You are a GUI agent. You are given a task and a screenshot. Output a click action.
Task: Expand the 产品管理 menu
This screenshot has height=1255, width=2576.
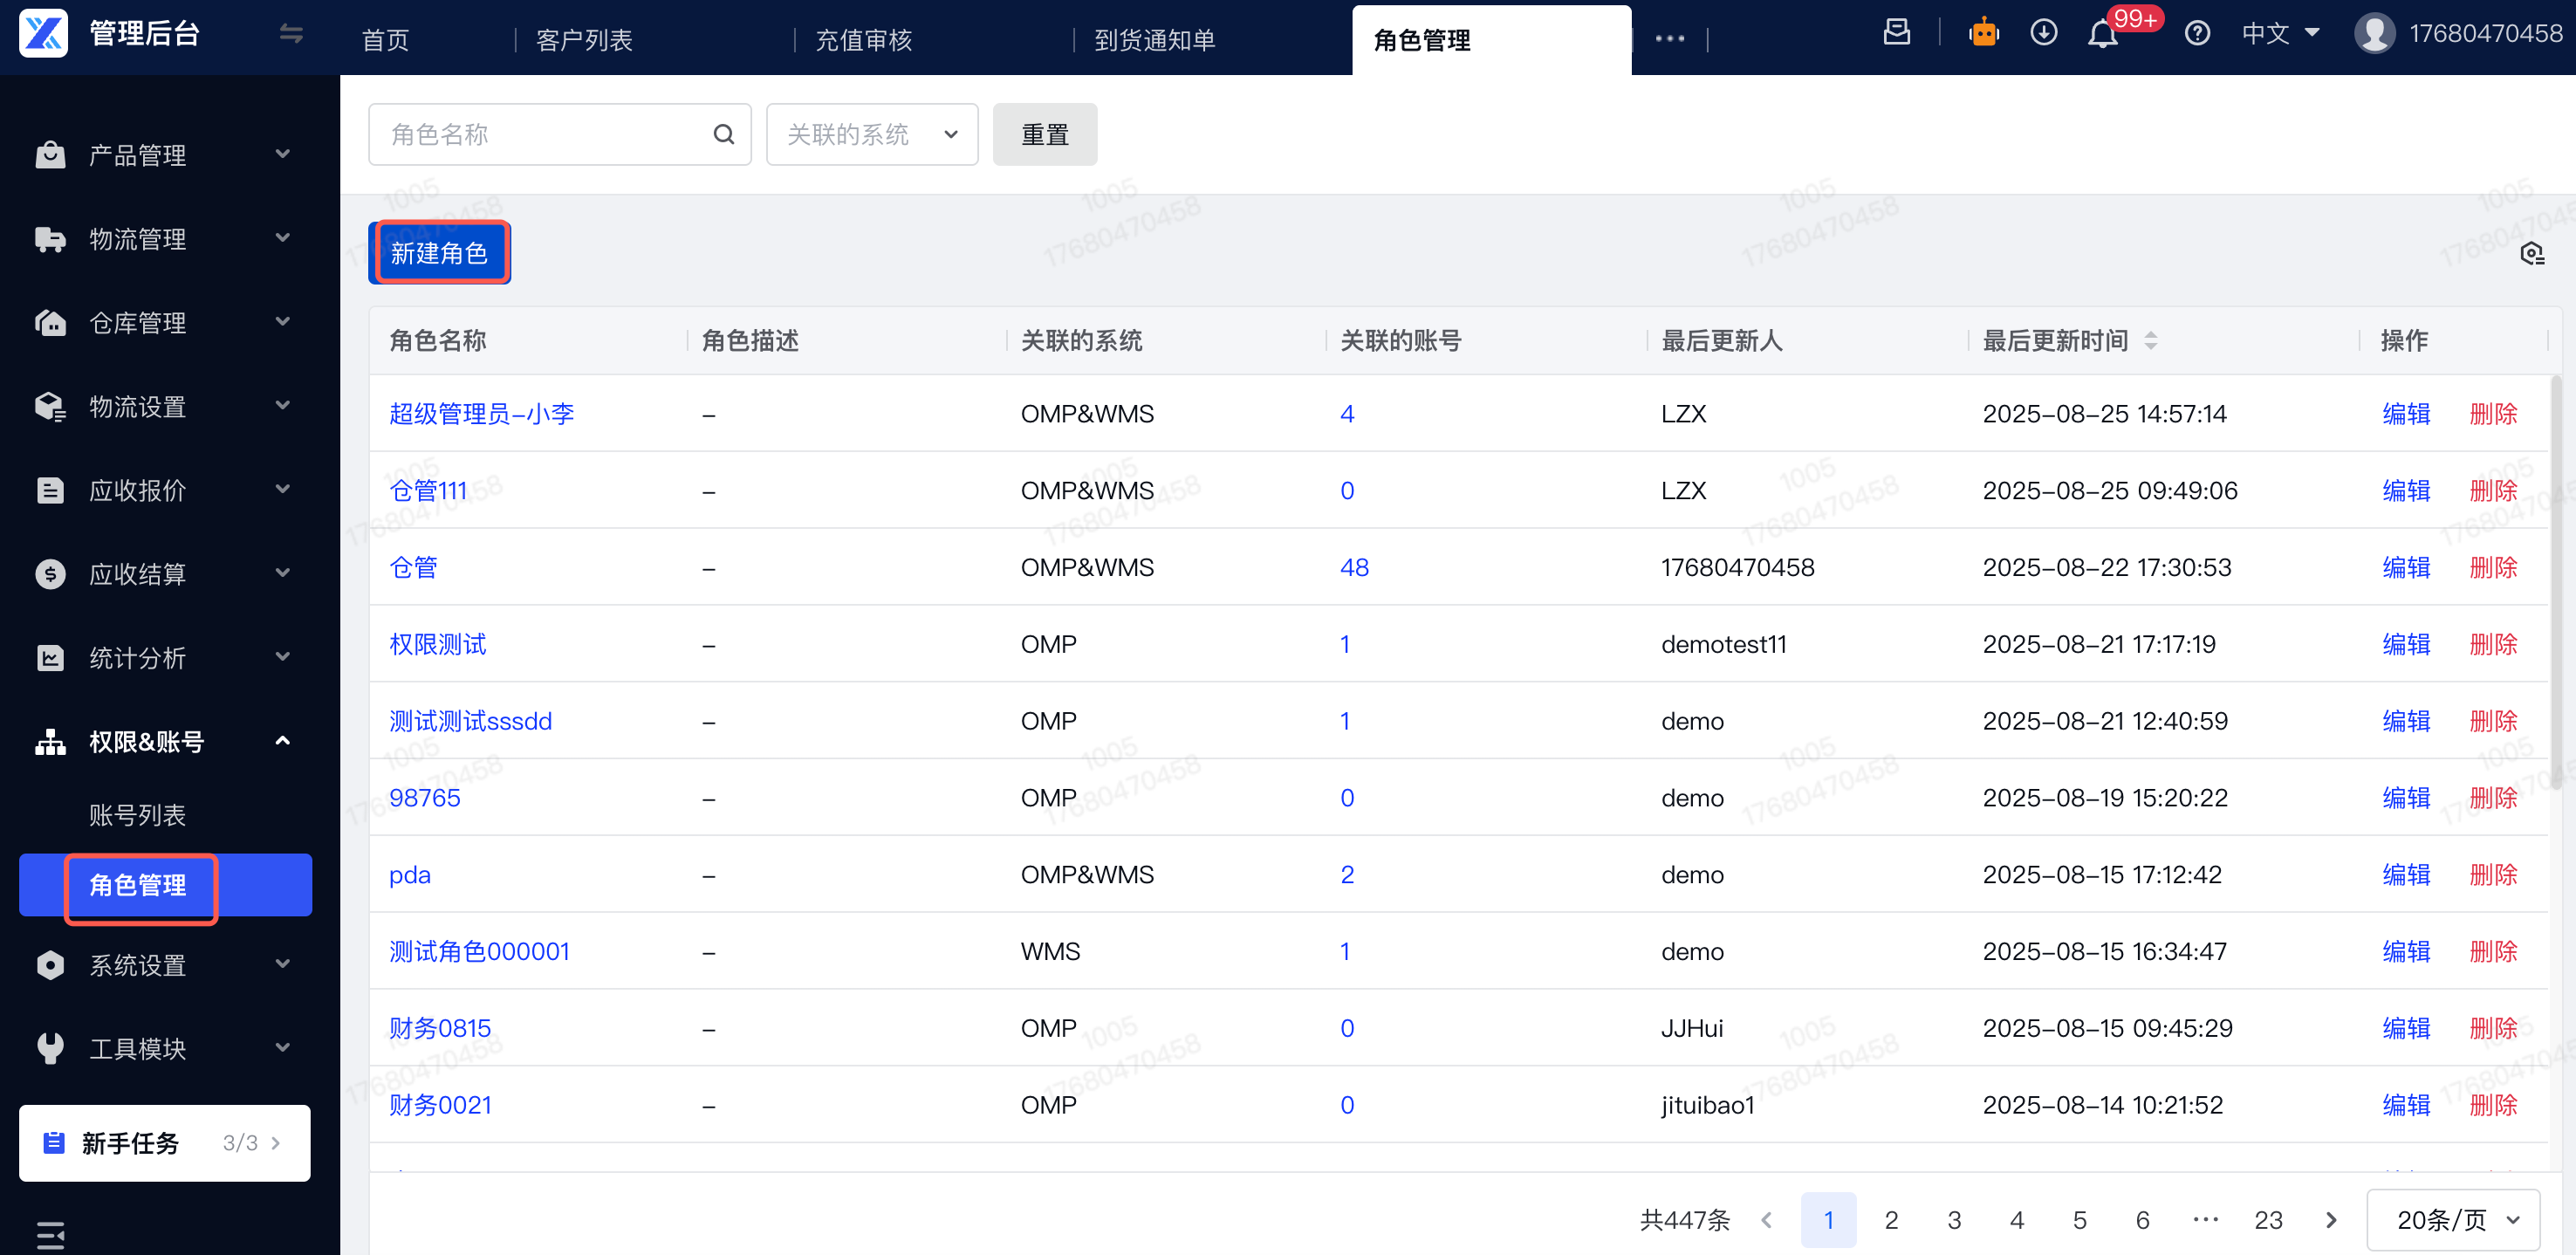pyautogui.click(x=283, y=154)
